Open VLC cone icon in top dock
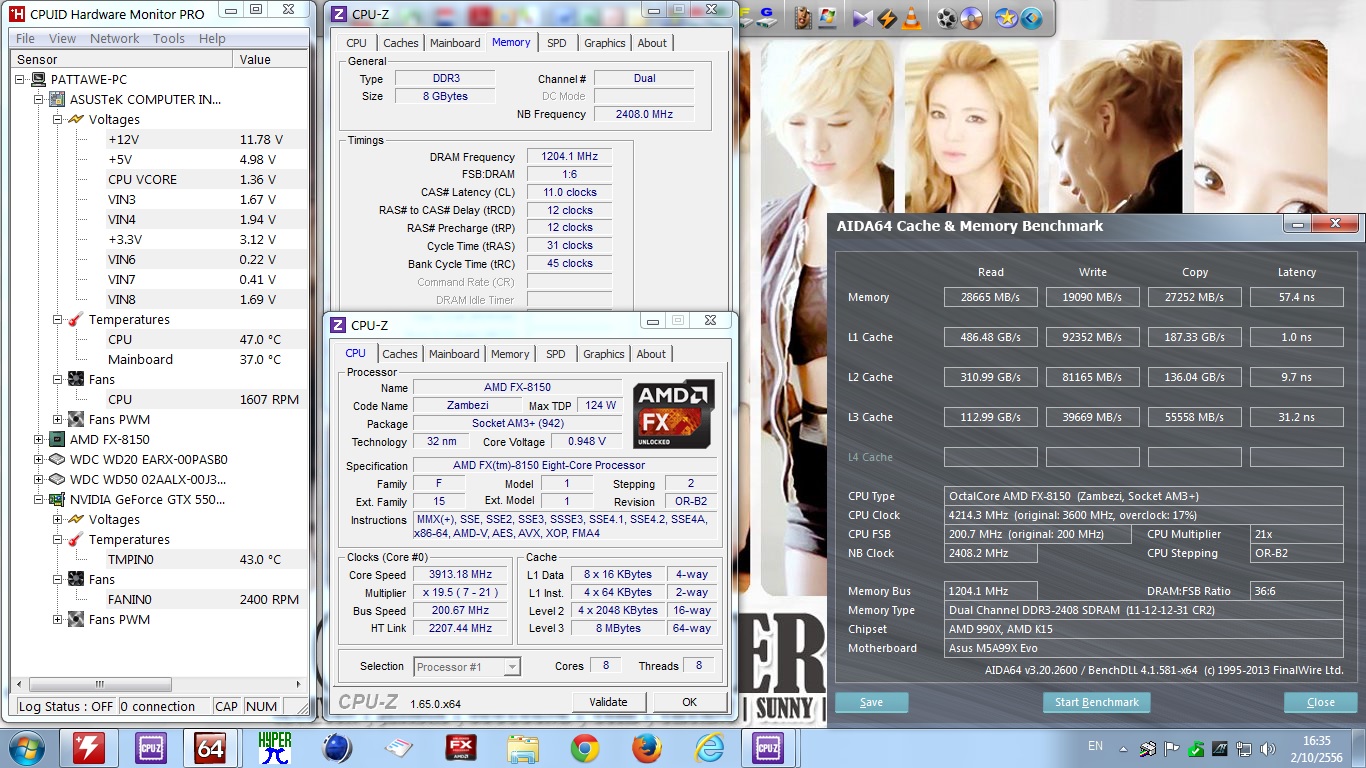The height and width of the screenshot is (768, 1366). [x=912, y=17]
